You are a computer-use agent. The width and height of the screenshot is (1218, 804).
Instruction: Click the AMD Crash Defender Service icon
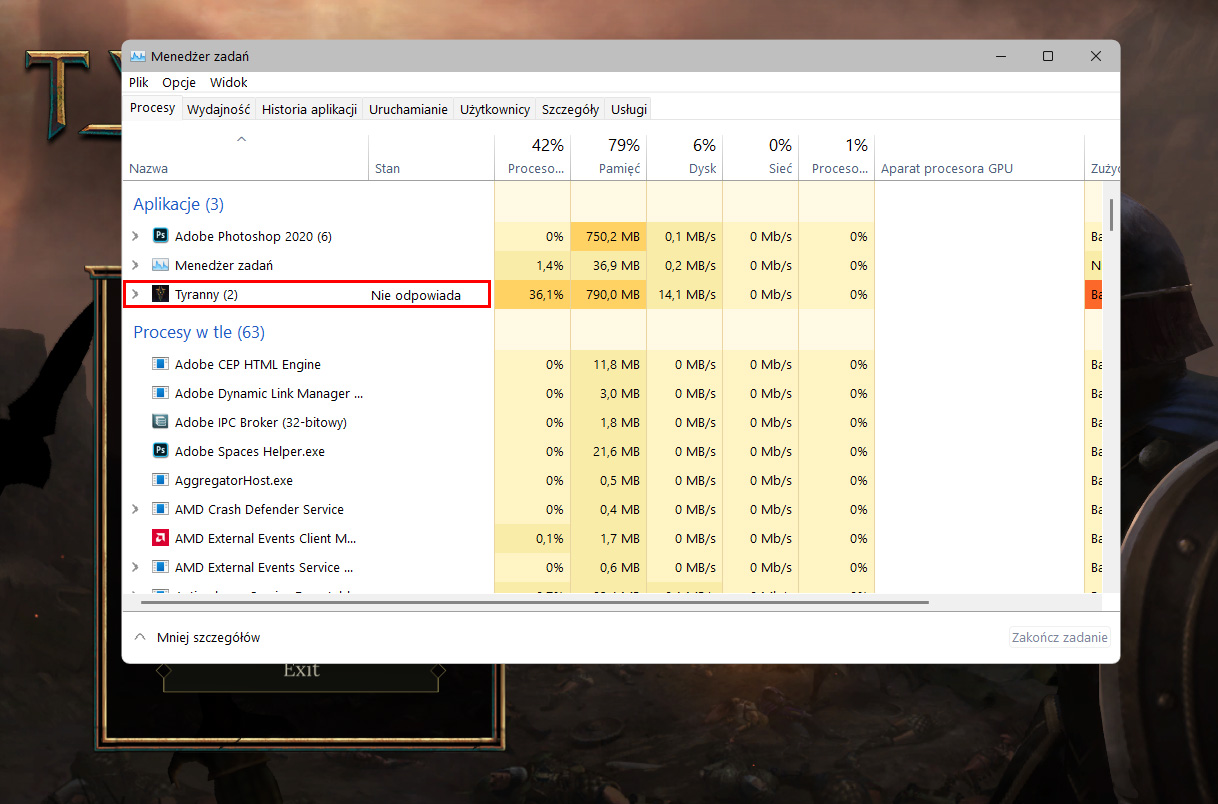[160, 509]
